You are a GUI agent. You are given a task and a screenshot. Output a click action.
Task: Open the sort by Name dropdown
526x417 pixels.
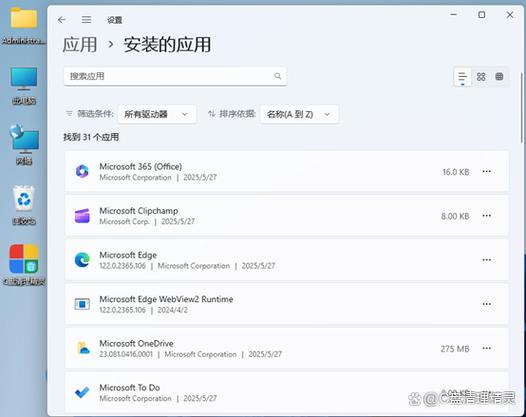299,114
